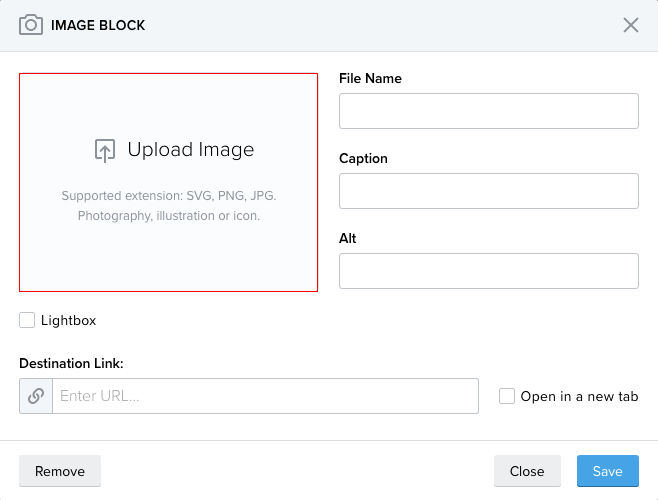Click the File Name label
Viewport: 658px width, 500px height.
[x=370, y=78]
